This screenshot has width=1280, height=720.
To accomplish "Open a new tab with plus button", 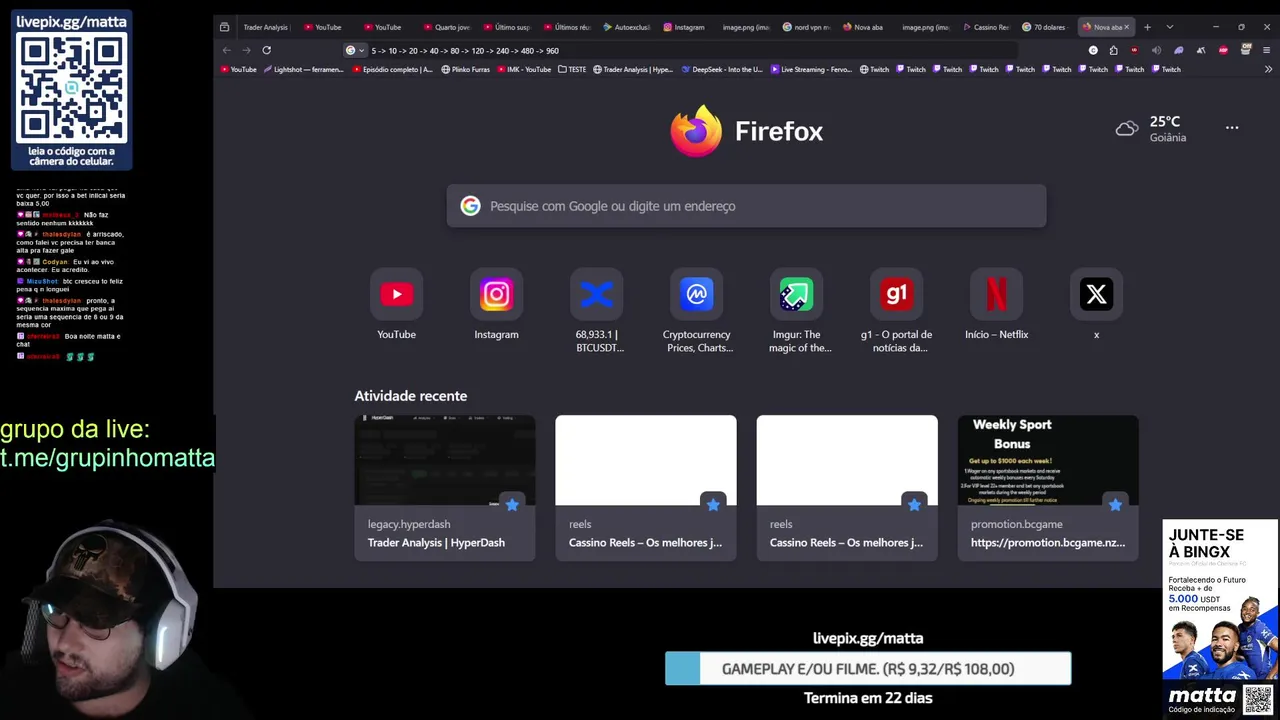I will click(x=1147, y=27).
